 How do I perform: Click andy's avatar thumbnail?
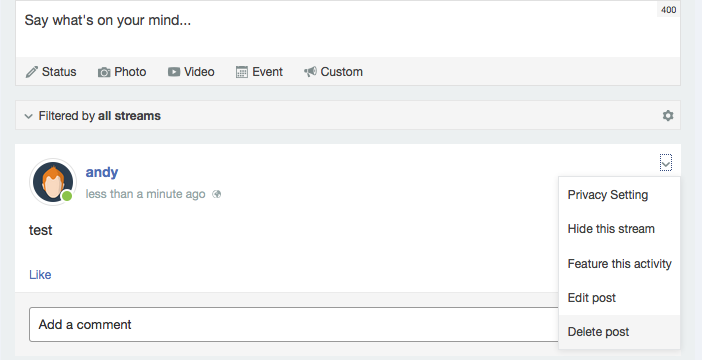(53, 182)
